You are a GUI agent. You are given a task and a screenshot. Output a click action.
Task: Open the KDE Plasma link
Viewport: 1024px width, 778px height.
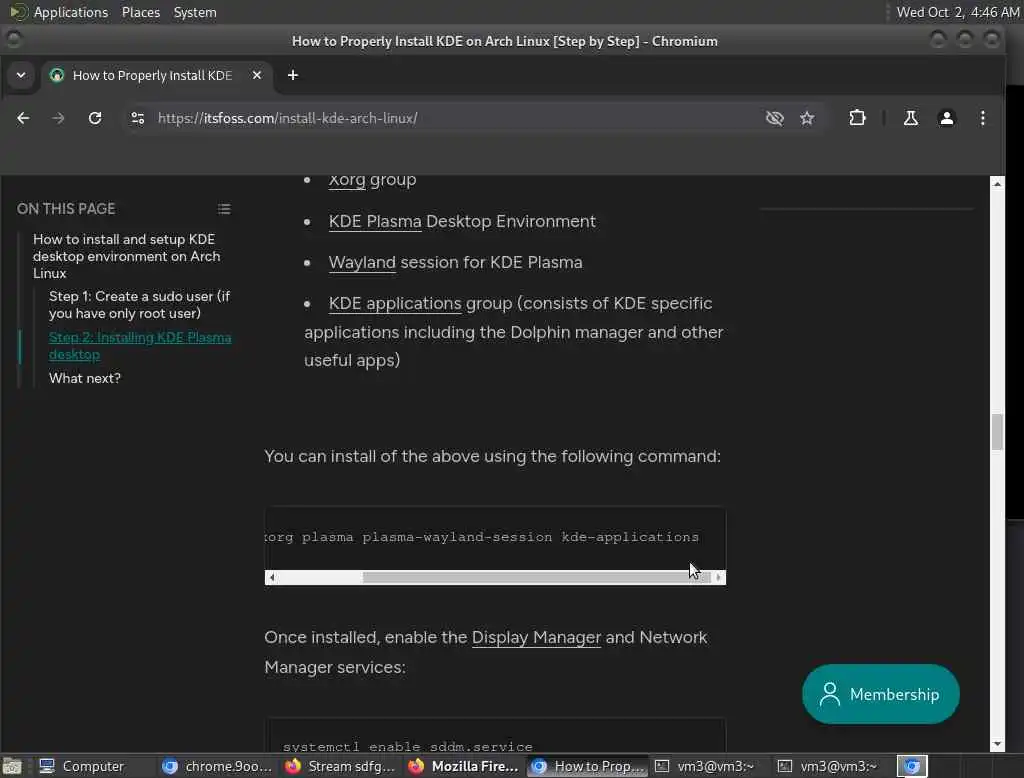(375, 221)
